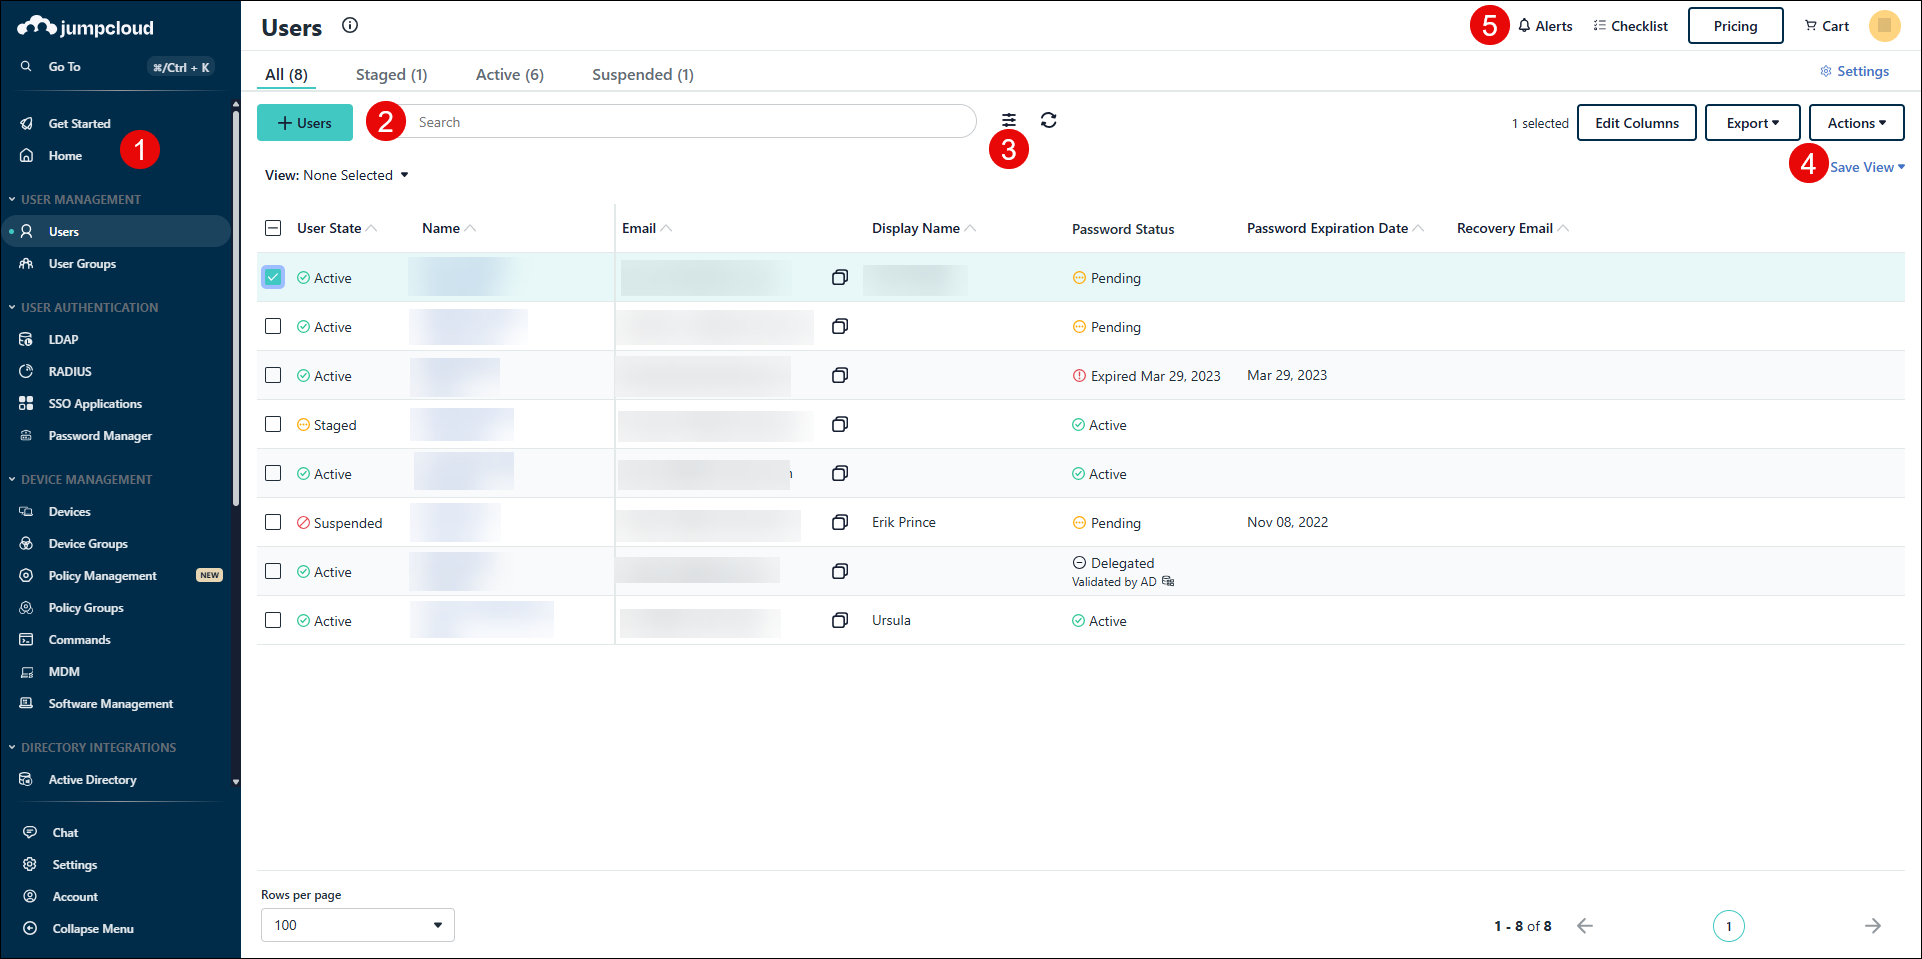Open the Commands section
This screenshot has width=1922, height=959.
79,639
